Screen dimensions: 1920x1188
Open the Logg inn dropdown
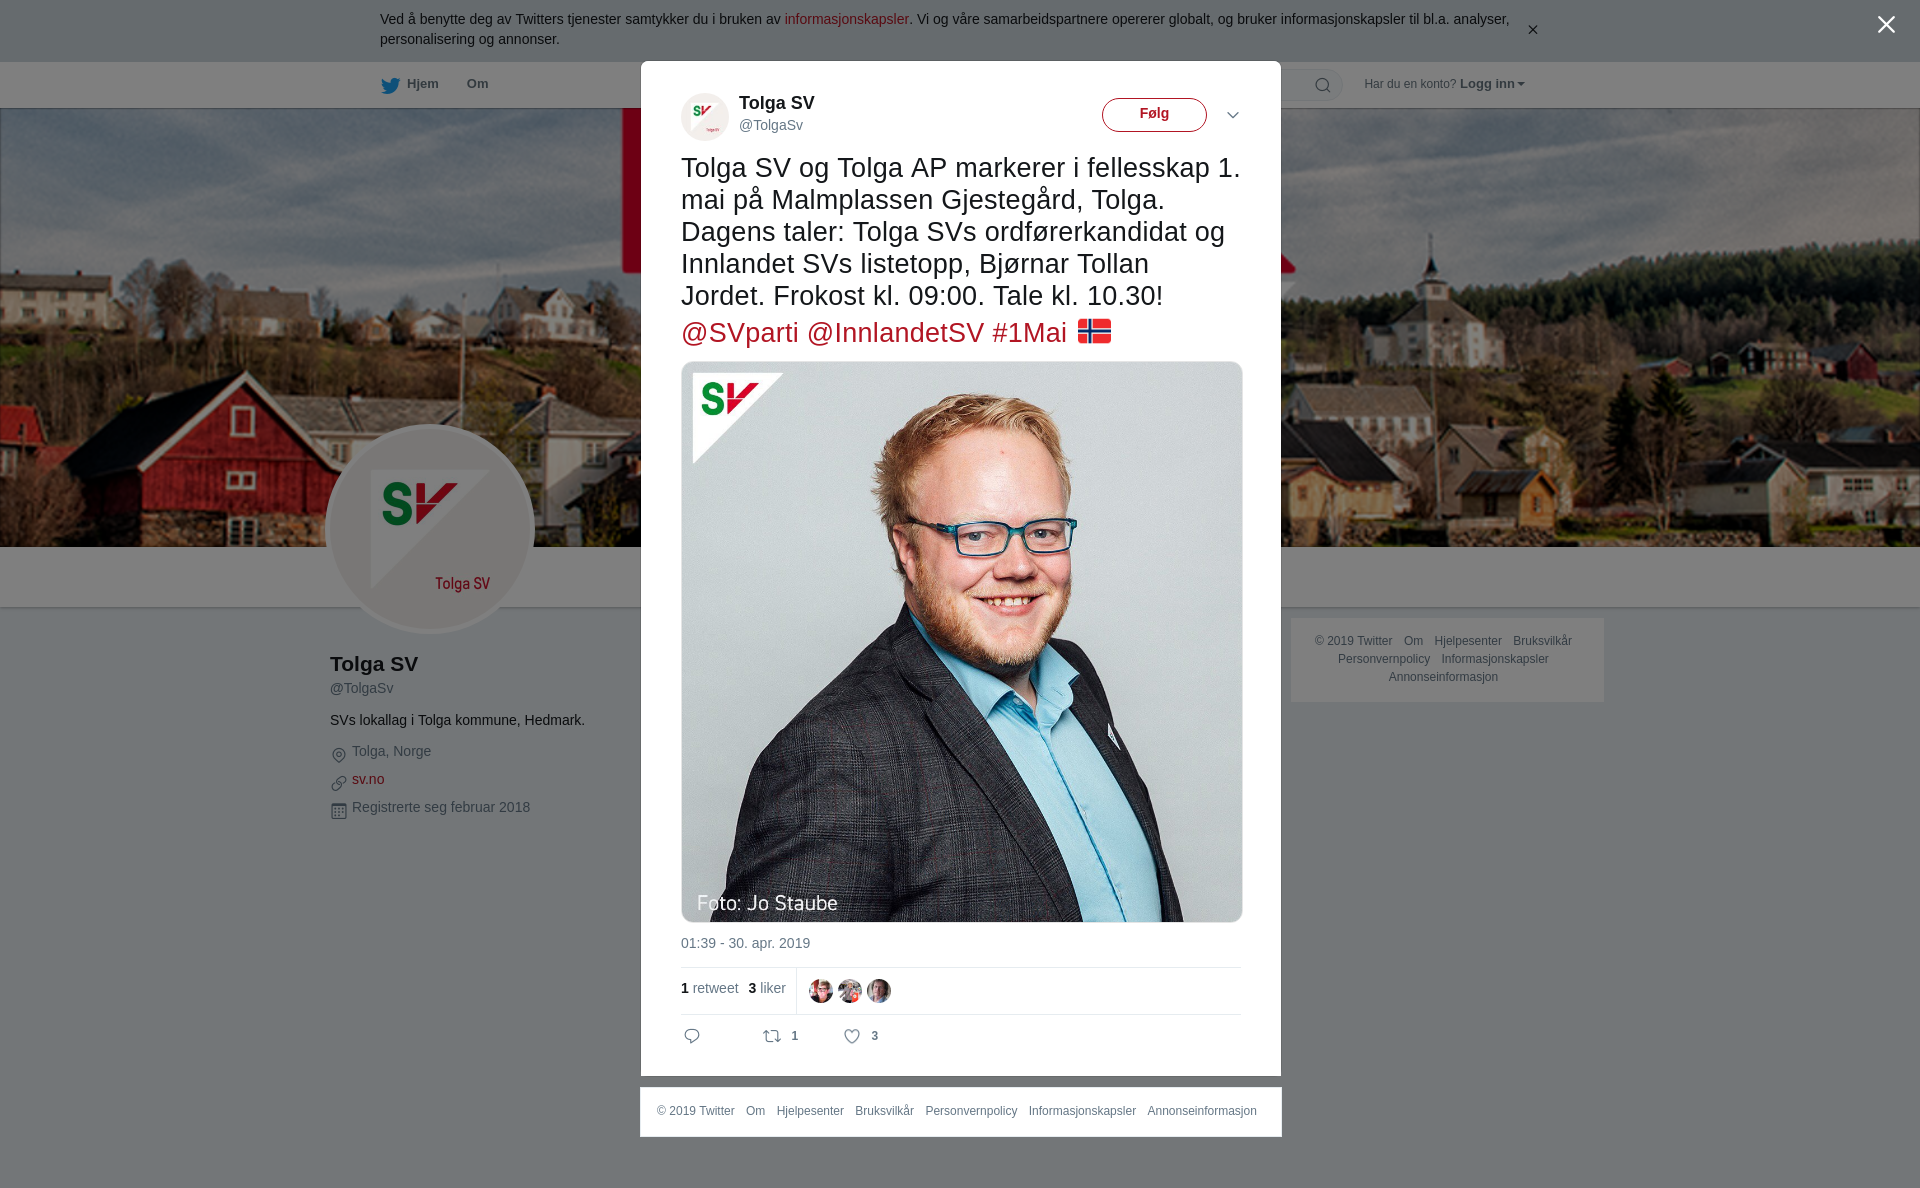1492,84
